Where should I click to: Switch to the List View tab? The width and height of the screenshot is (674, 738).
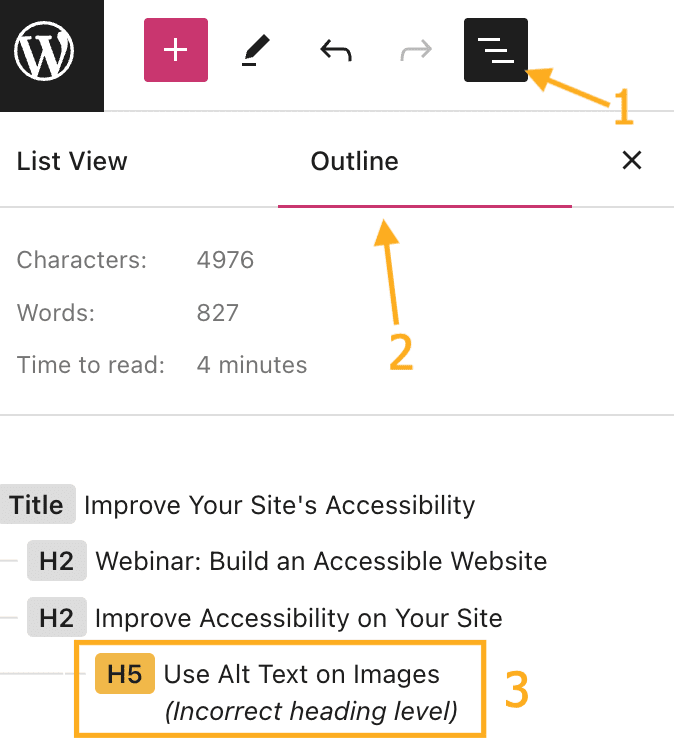[72, 161]
